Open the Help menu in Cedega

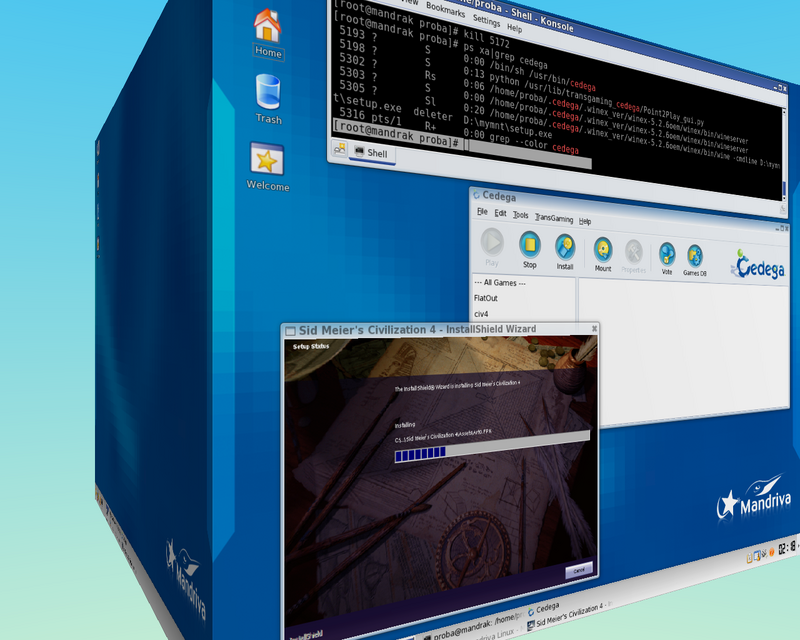pyautogui.click(x=585, y=221)
